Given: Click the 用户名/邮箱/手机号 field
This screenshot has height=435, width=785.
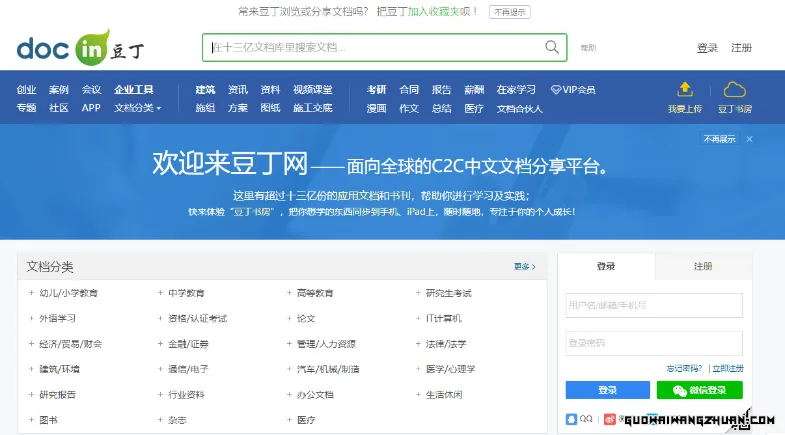Looking at the screenshot, I should (x=654, y=305).
